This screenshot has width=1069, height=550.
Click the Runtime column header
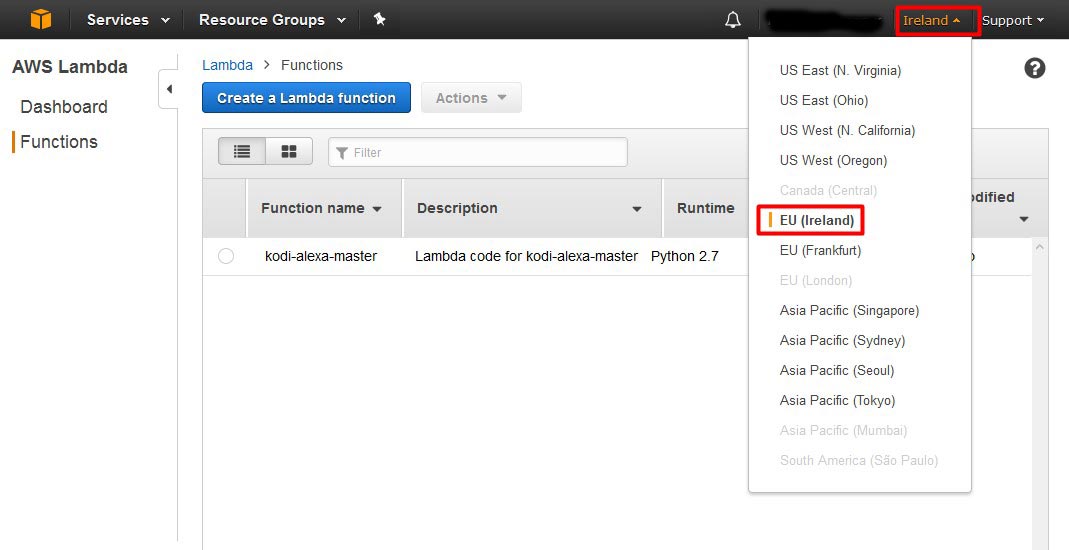coord(706,209)
